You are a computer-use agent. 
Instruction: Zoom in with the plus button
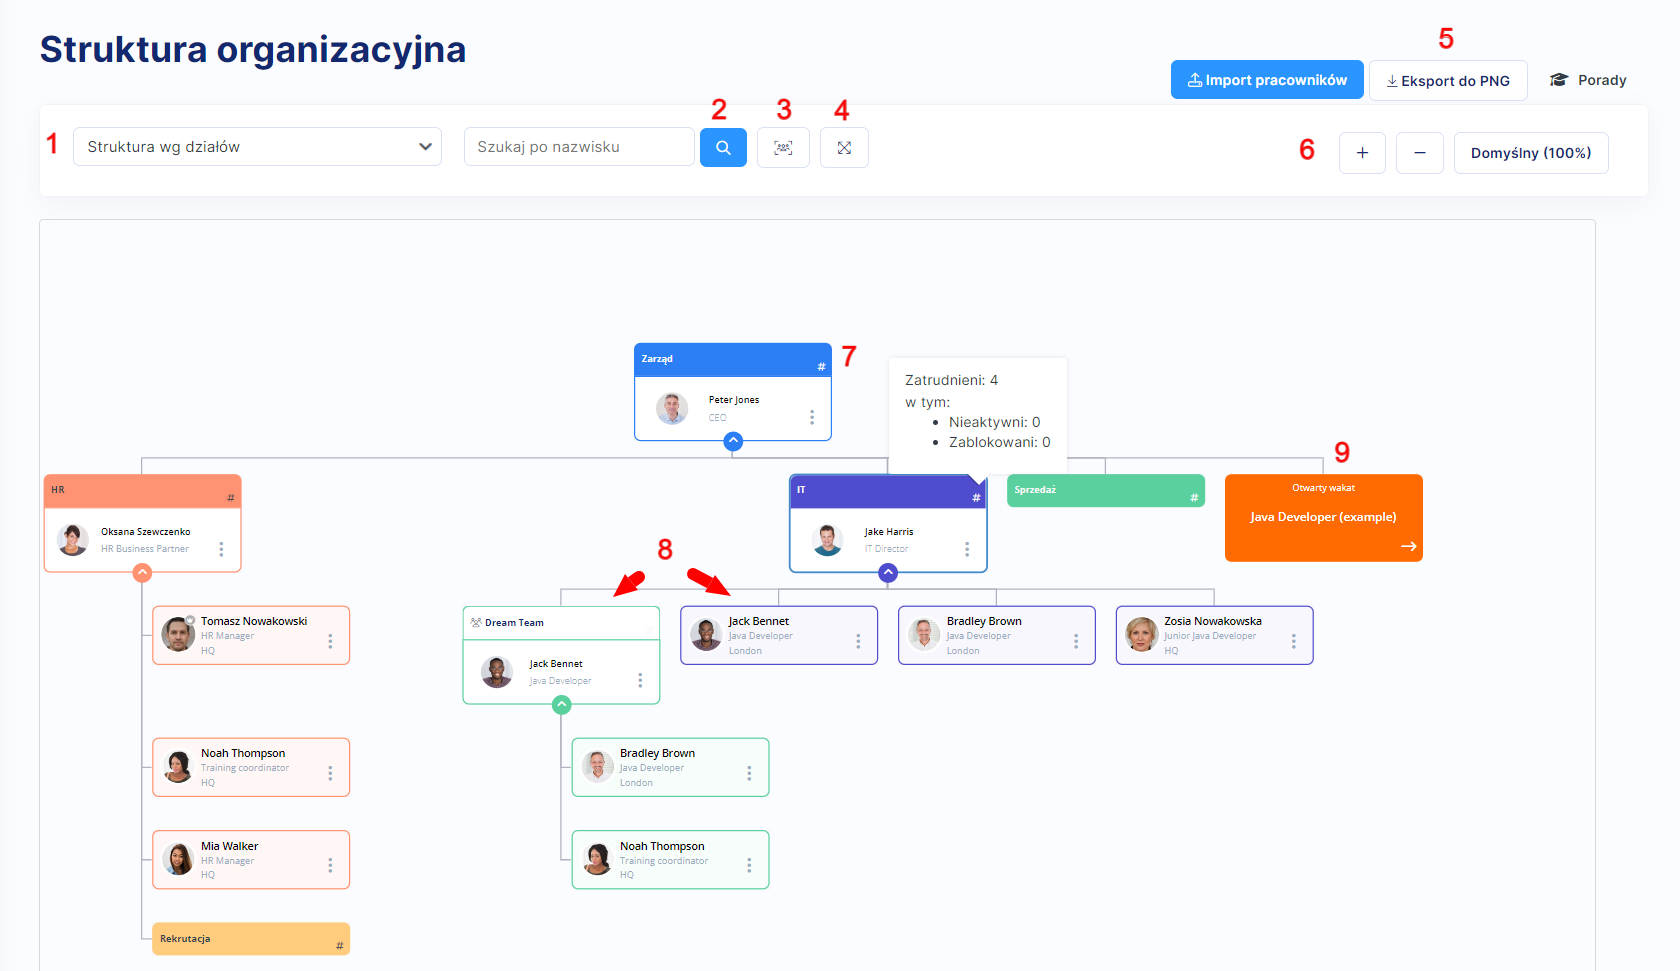click(1362, 153)
